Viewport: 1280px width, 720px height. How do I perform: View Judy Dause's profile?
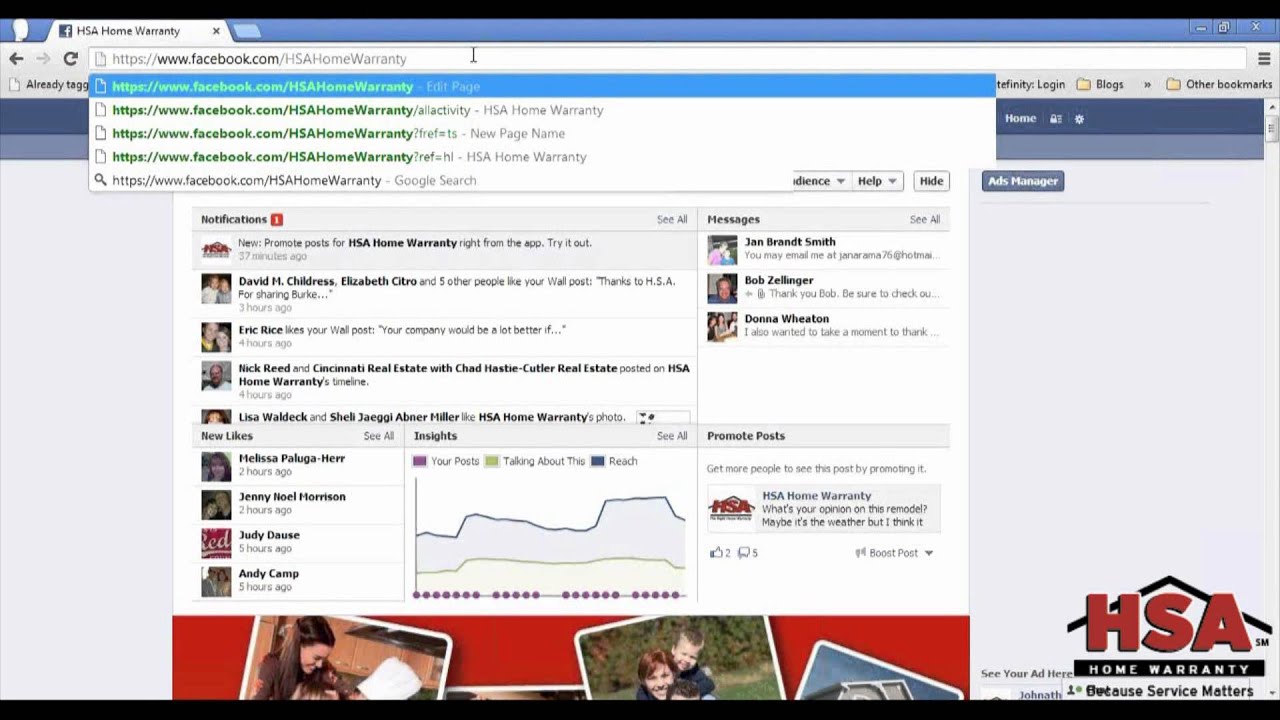click(x=269, y=535)
